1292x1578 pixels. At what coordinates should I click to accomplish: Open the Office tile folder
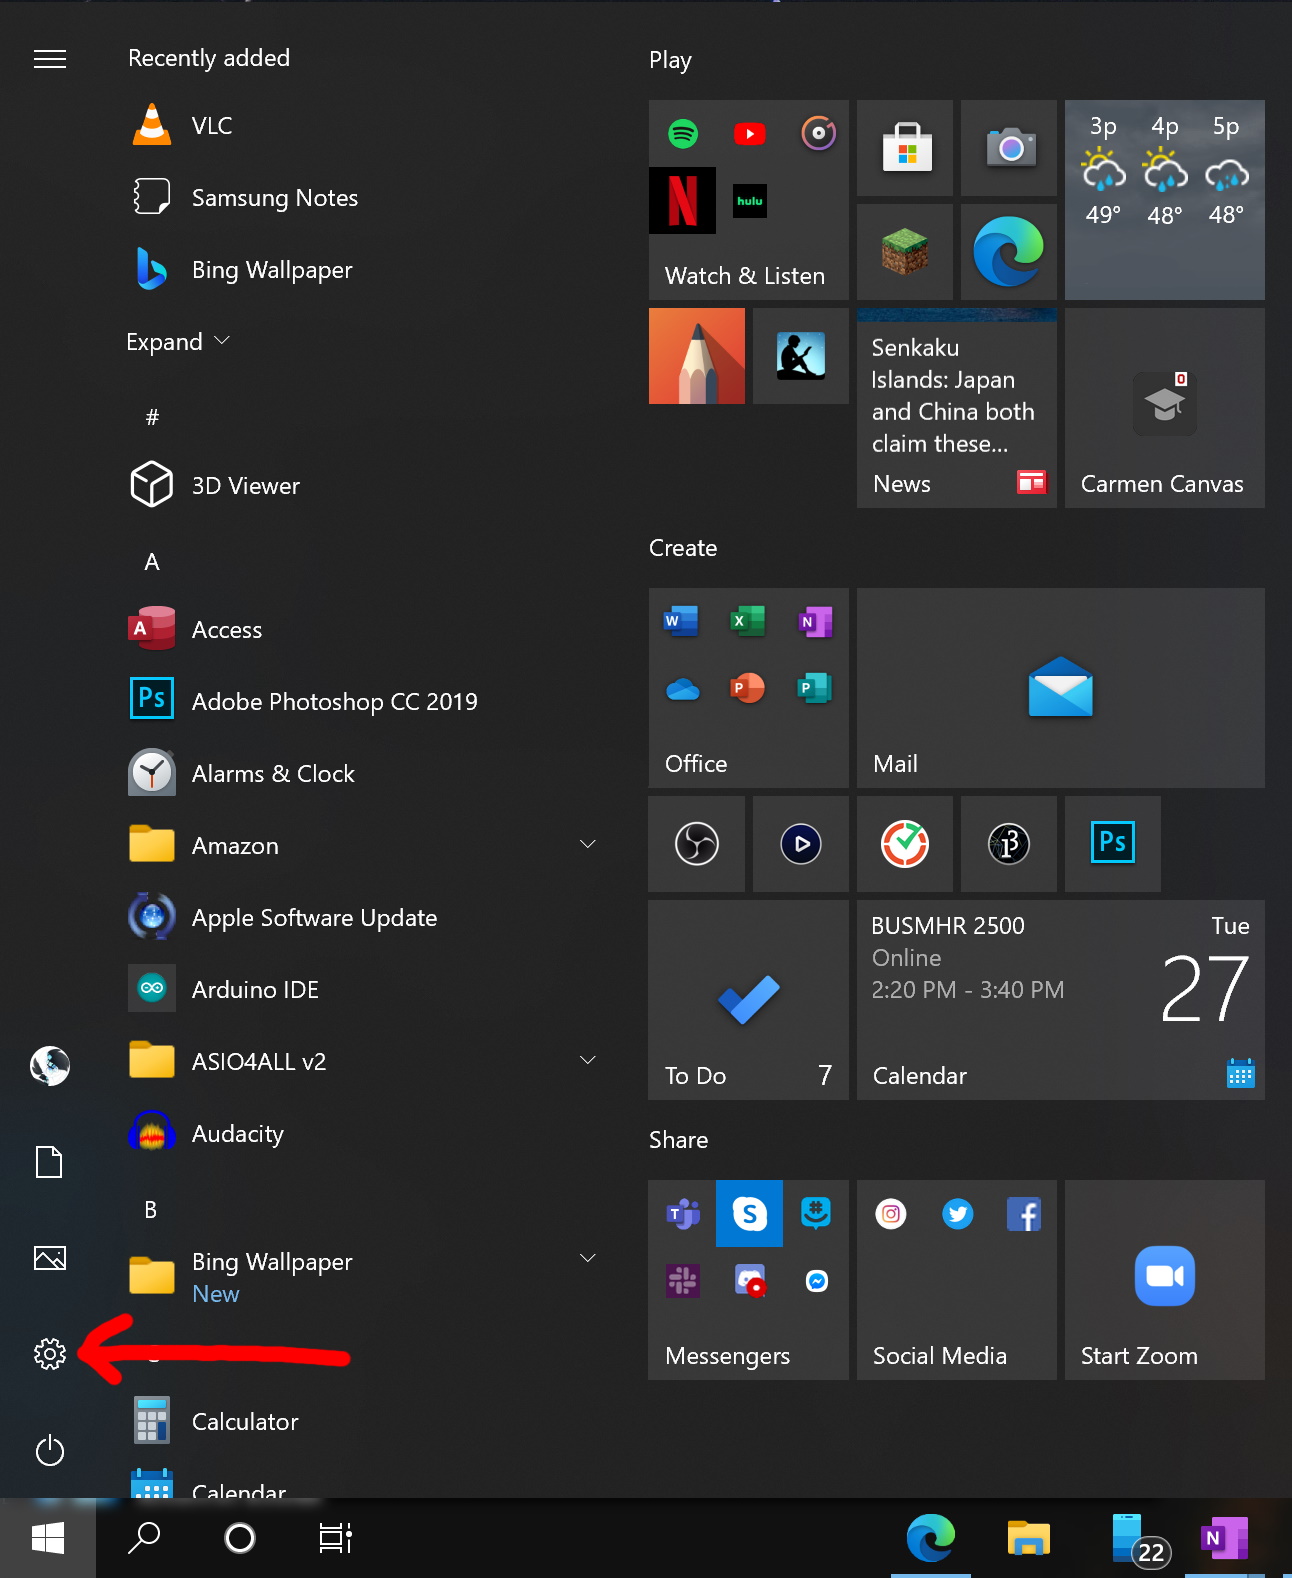748,688
